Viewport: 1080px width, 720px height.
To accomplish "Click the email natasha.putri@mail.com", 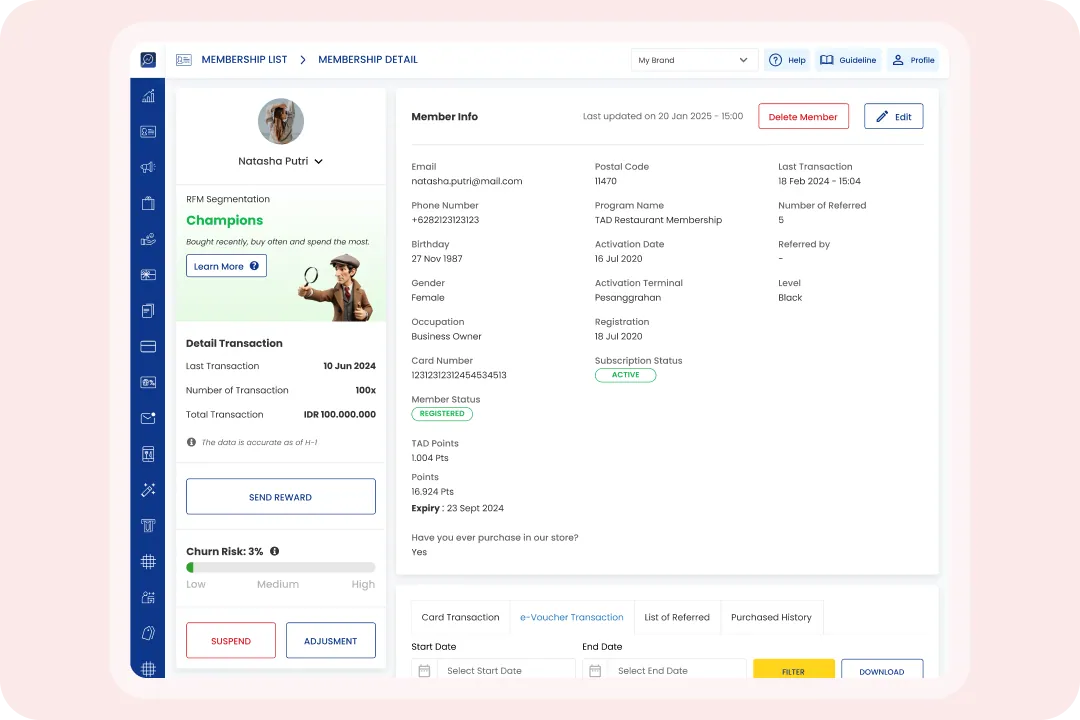I will 467,181.
